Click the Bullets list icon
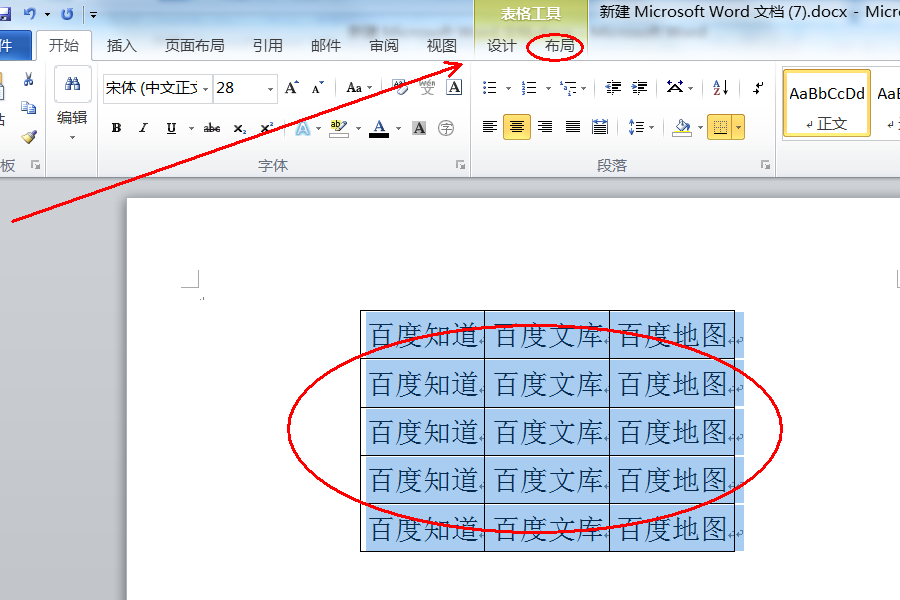Image resolution: width=900 pixels, height=600 pixels. coord(490,87)
